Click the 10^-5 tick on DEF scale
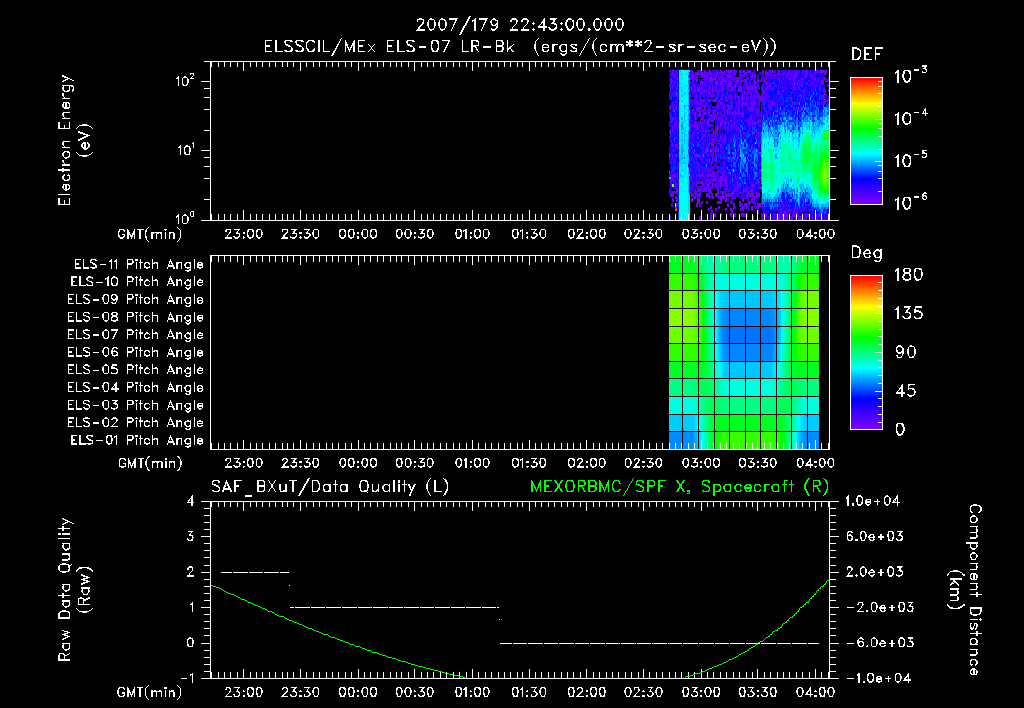The width and height of the screenshot is (1024, 708). click(910, 160)
